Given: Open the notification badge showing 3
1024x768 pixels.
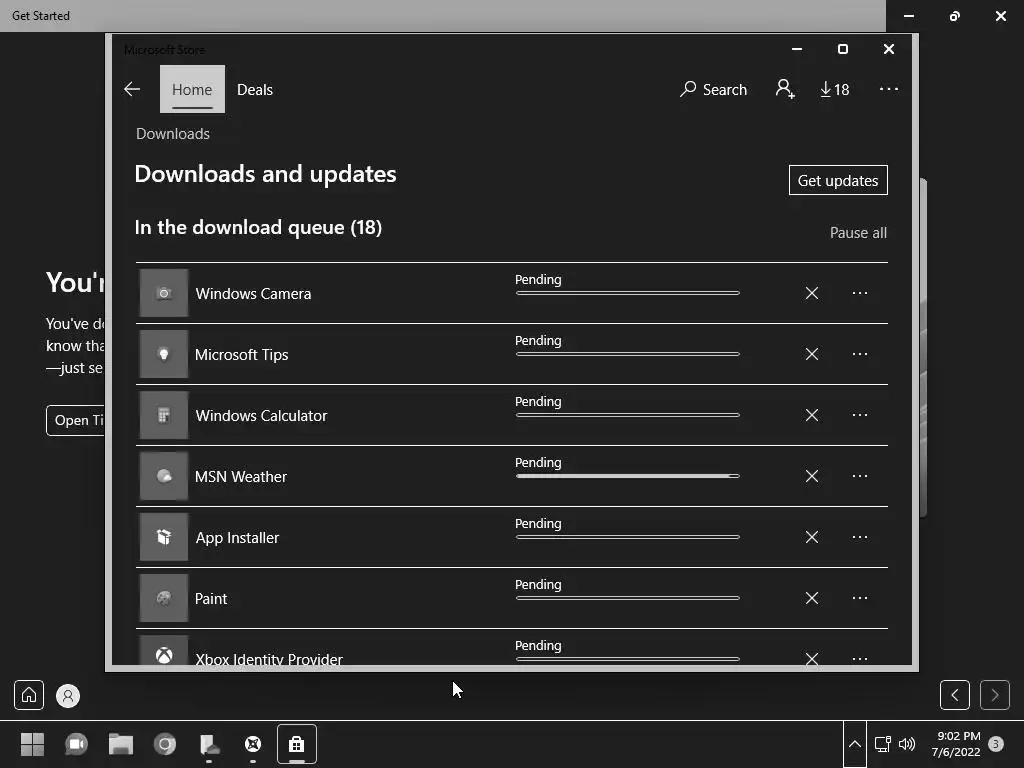Looking at the screenshot, I should coord(996,744).
